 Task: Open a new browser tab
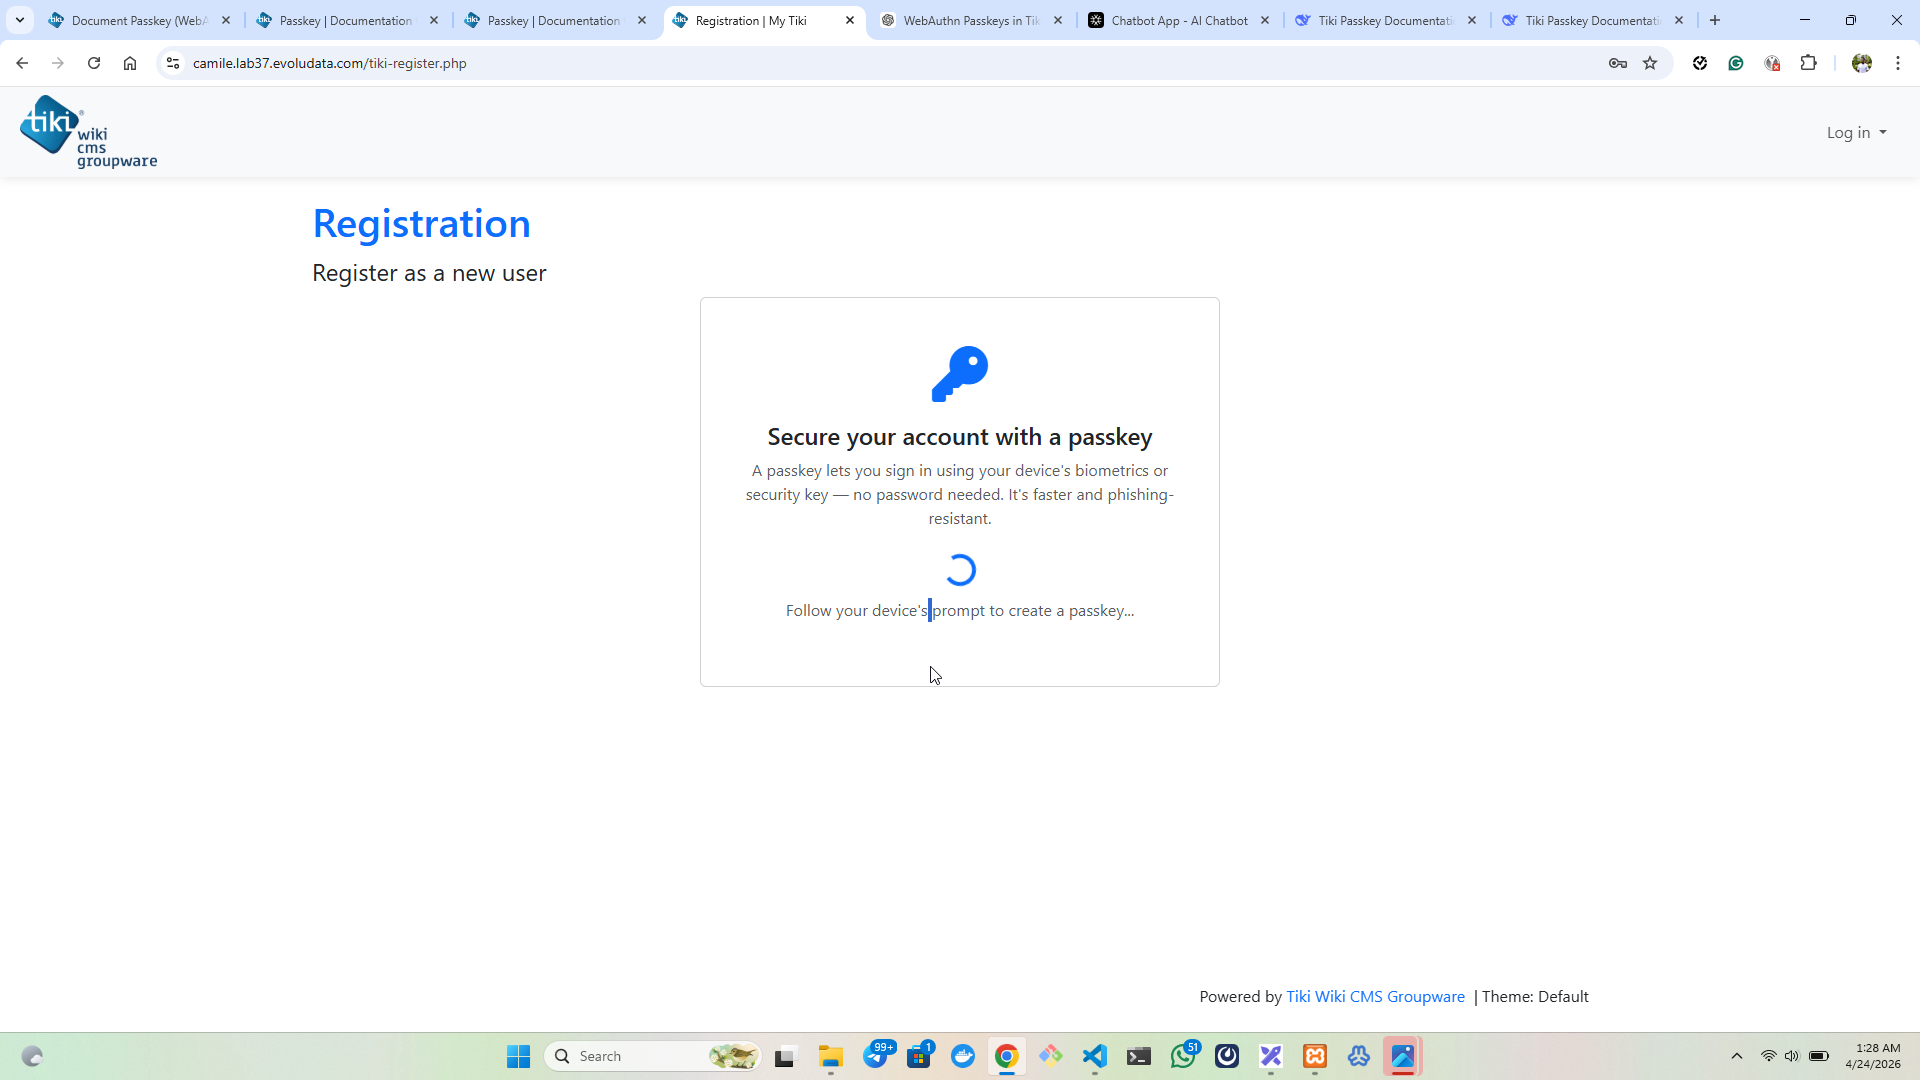(1715, 20)
